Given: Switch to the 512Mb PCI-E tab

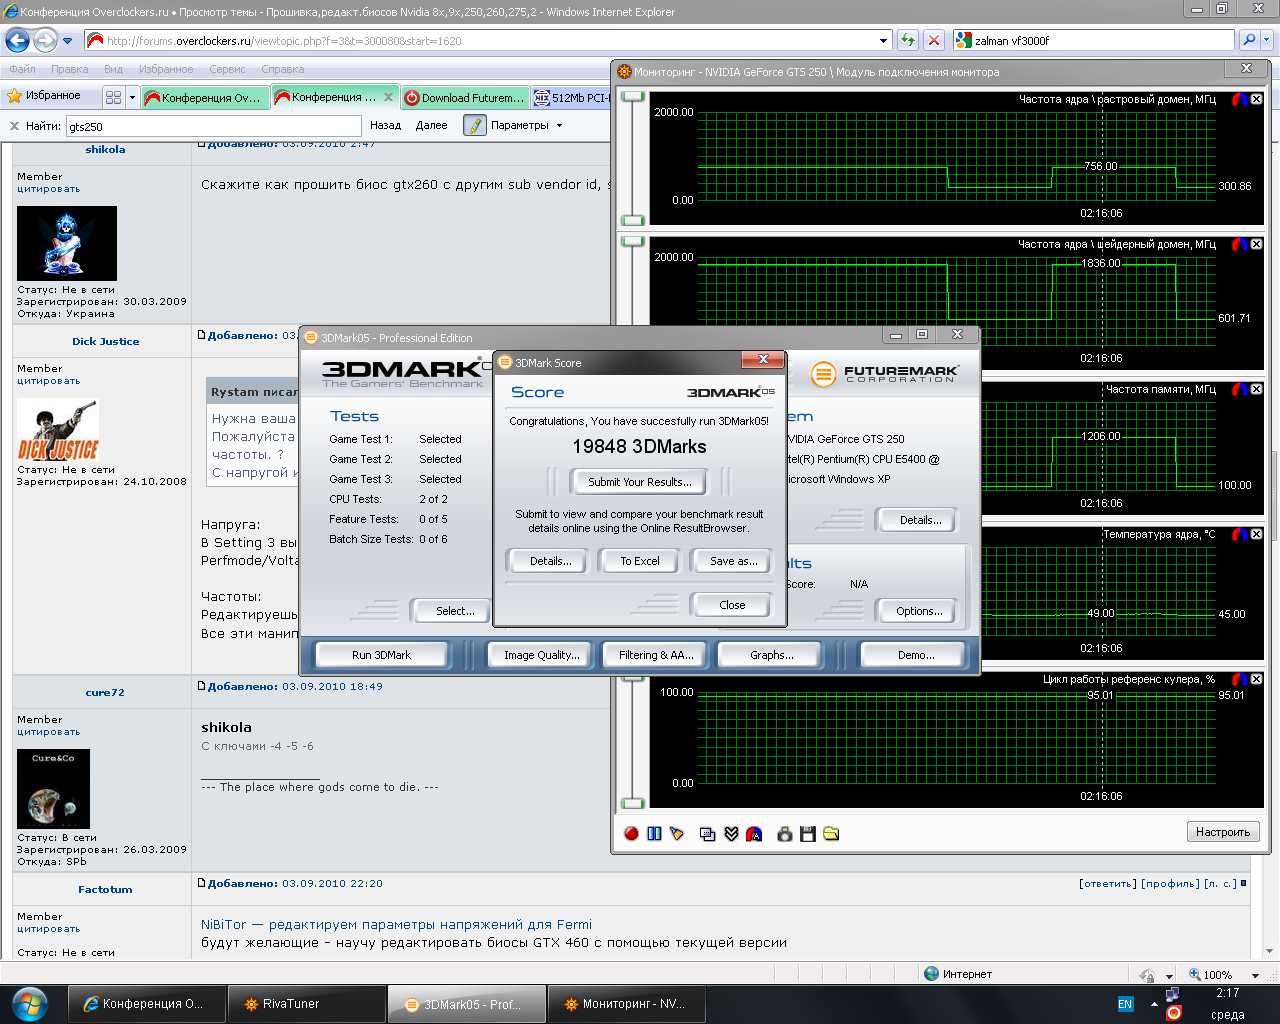Looking at the screenshot, I should 571,97.
